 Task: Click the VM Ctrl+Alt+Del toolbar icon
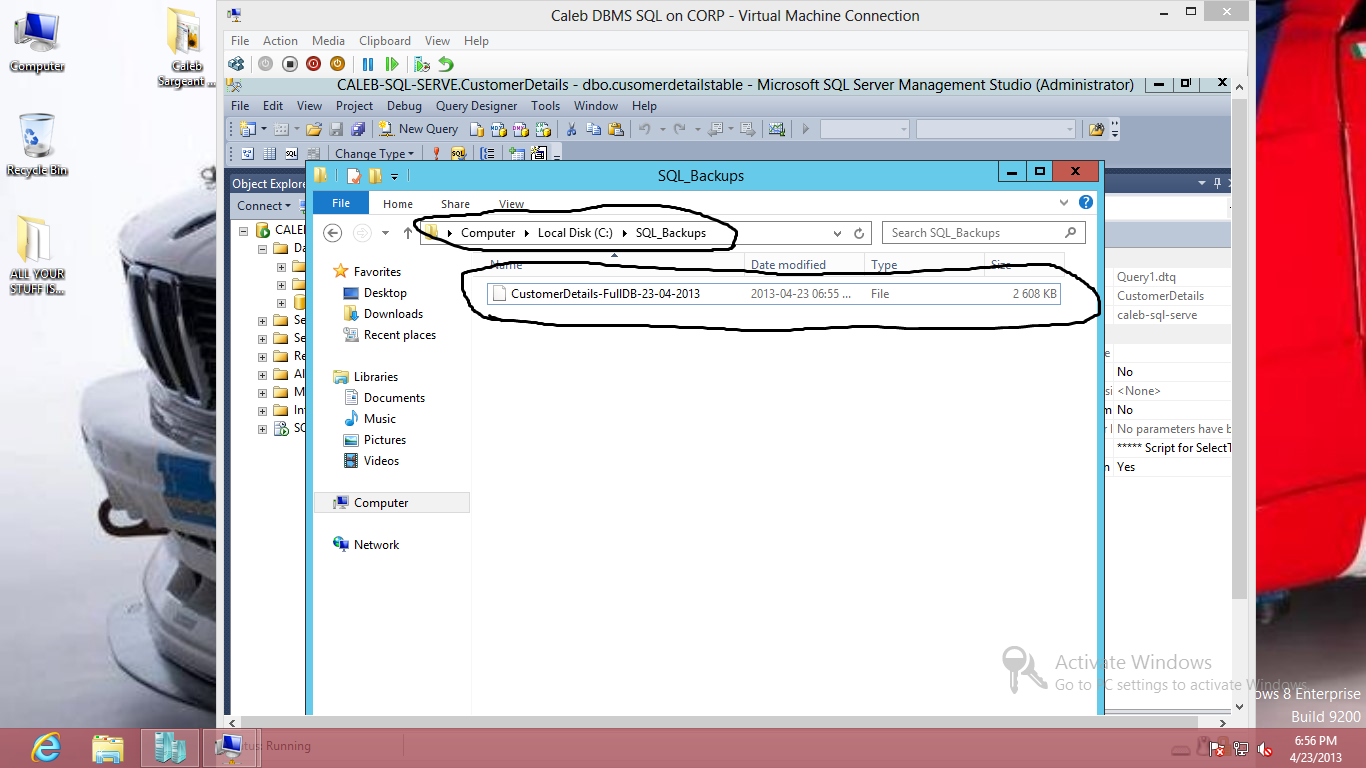point(236,64)
